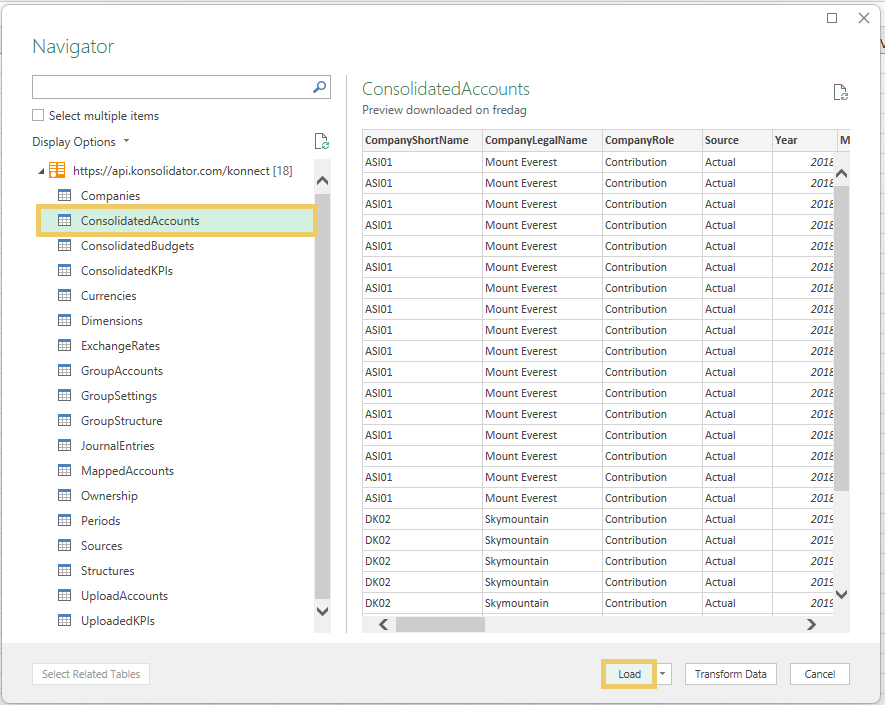Enable Select multiple items checkbox
885x705 pixels.
(38, 115)
